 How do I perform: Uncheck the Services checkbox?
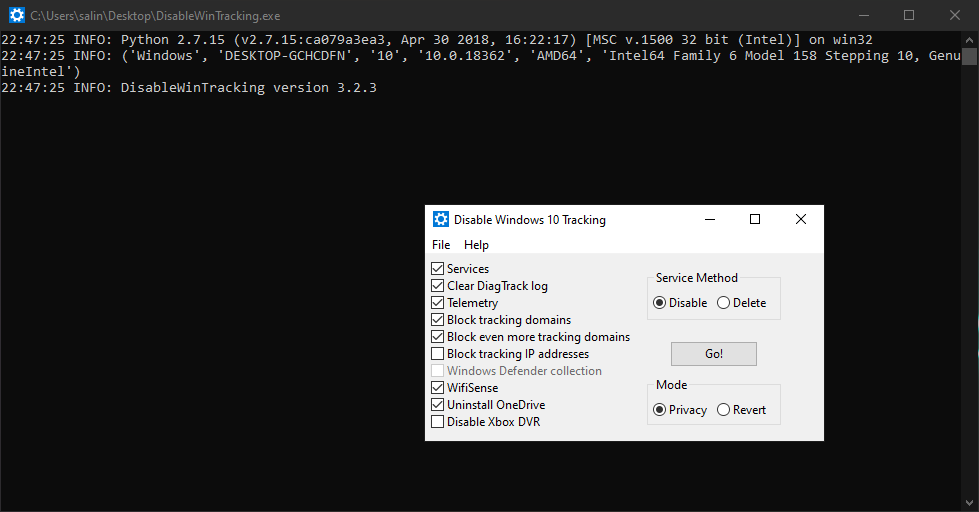(x=438, y=268)
